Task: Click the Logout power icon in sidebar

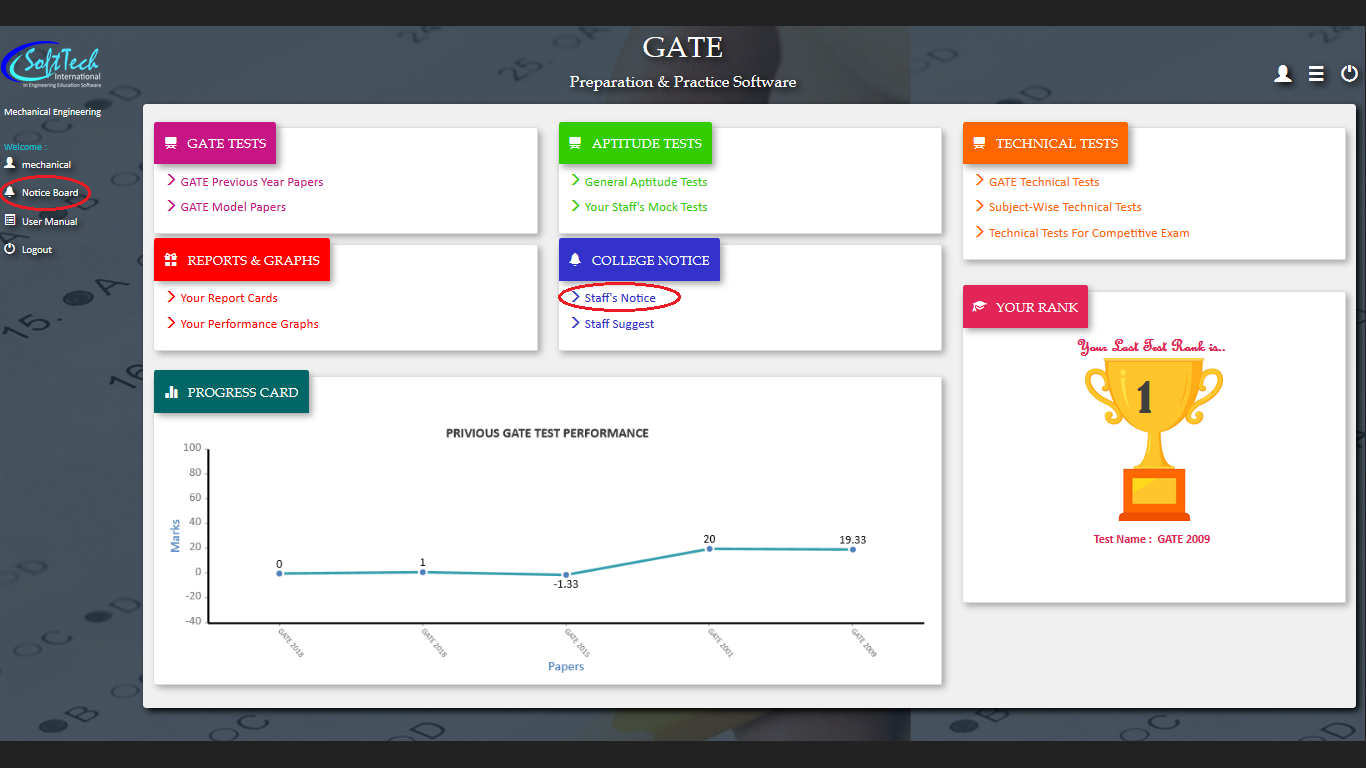Action: (x=10, y=249)
